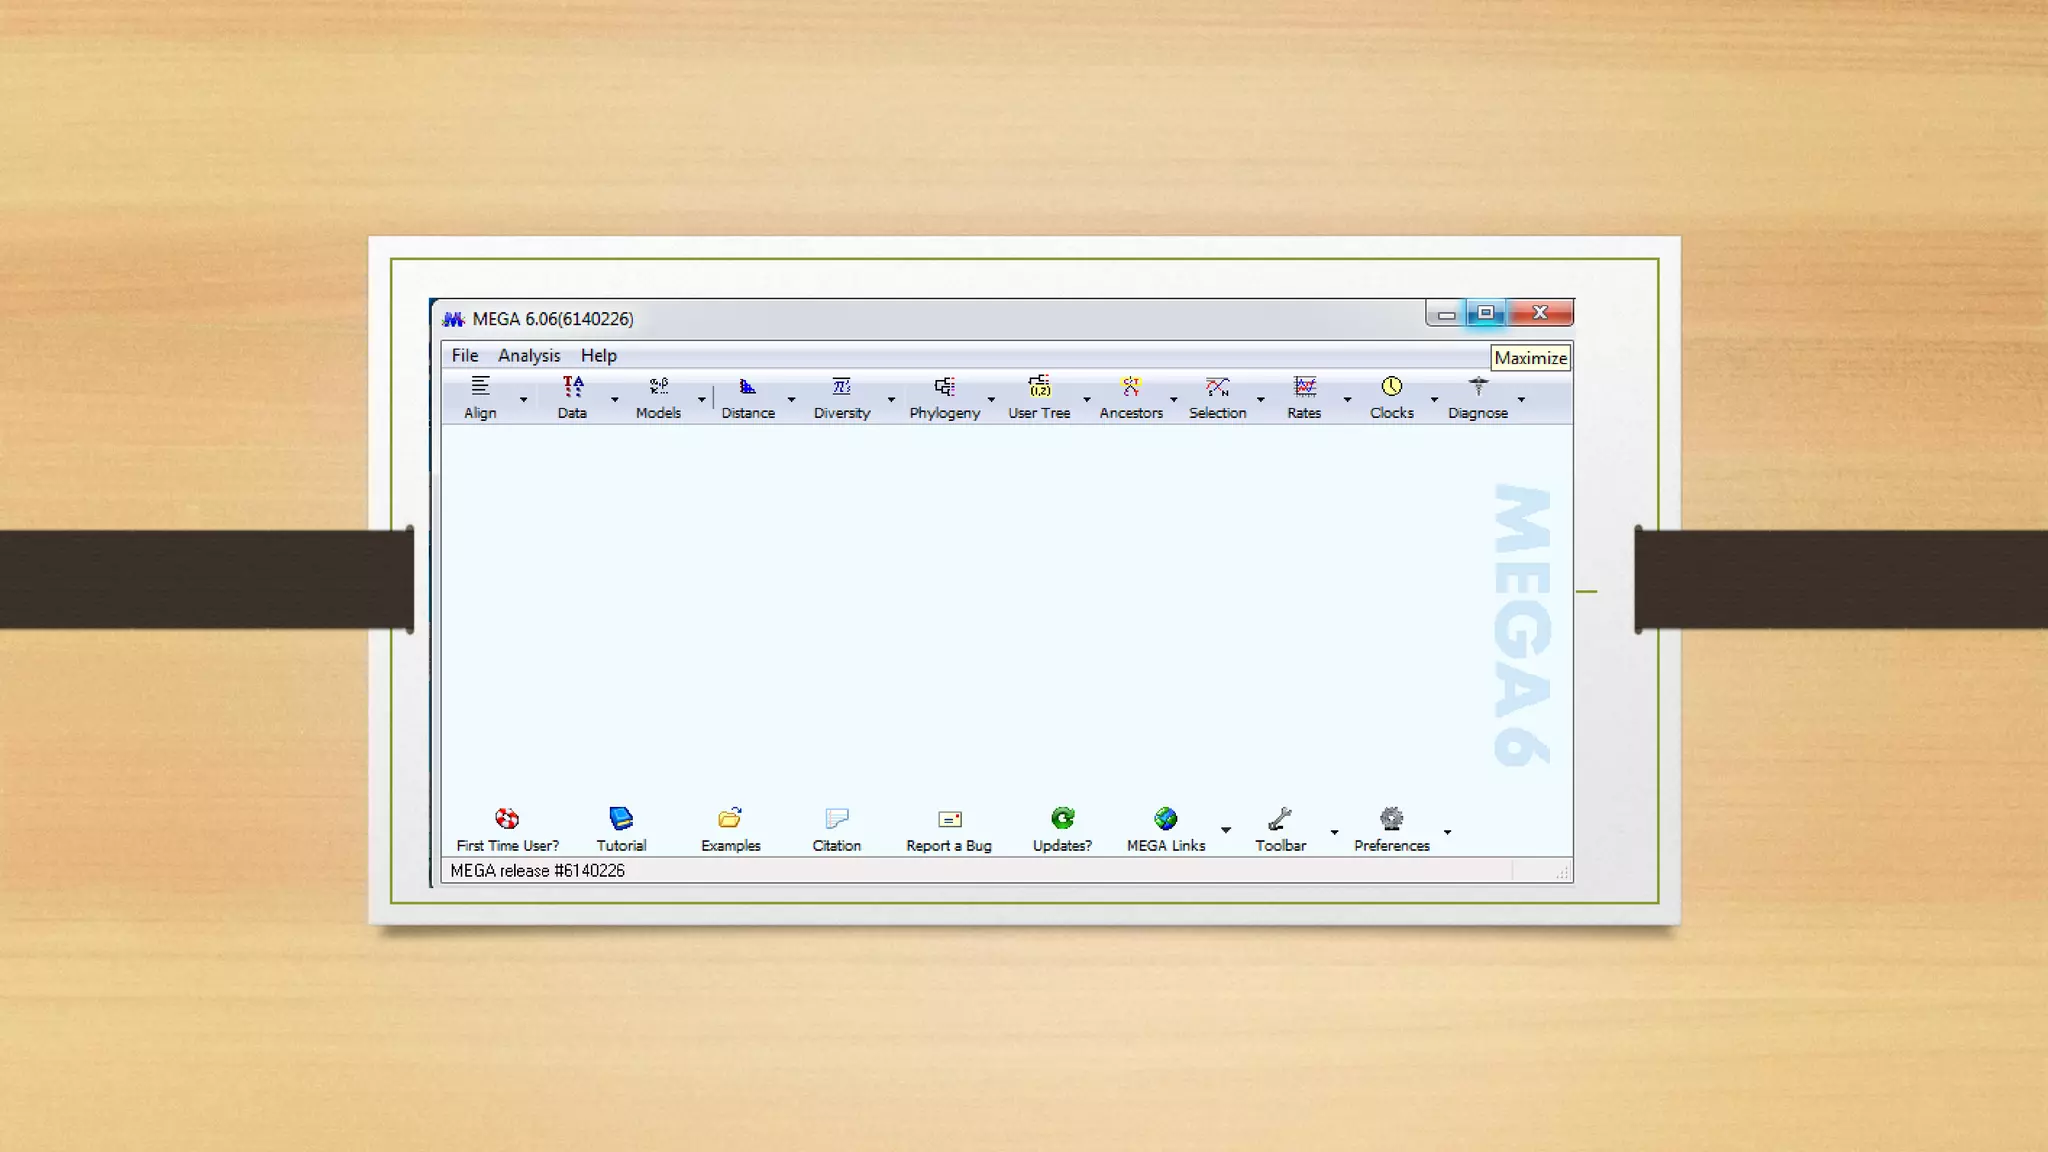
Task: Click the Rates tool icon
Action: [1304, 387]
